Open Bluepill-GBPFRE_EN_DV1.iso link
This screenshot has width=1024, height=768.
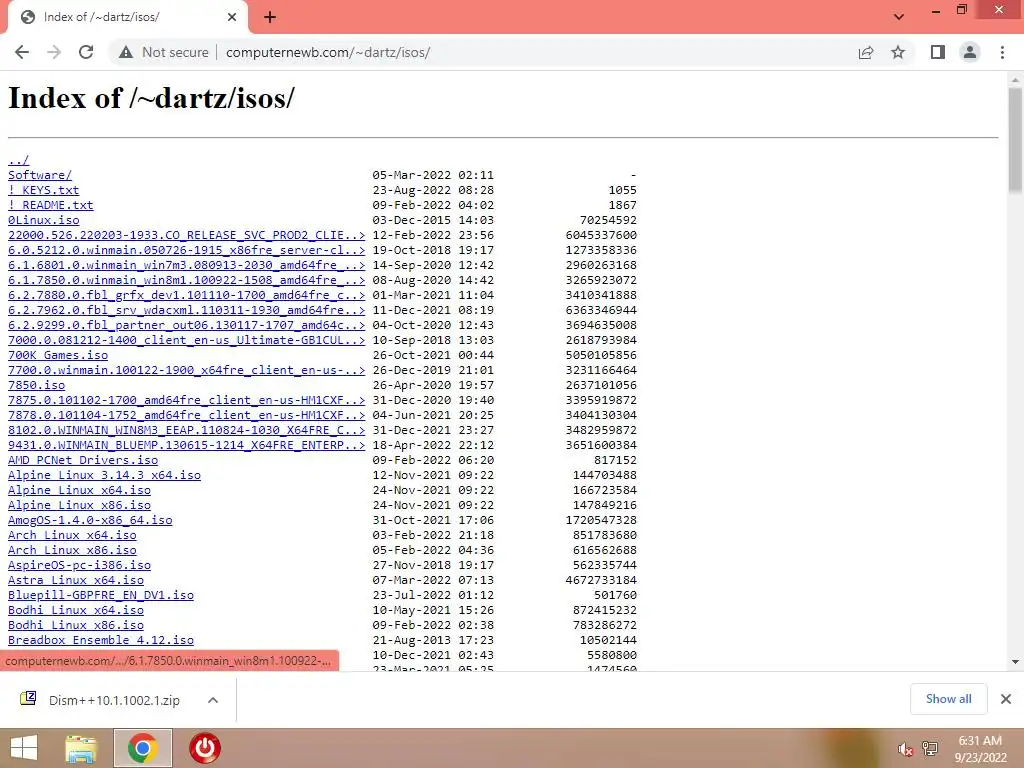click(101, 596)
